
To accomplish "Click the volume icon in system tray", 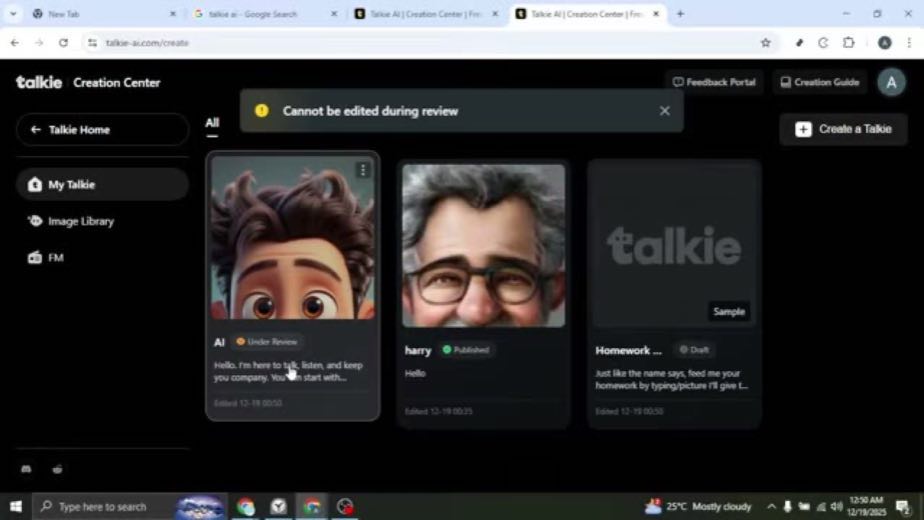I will [x=837, y=506].
